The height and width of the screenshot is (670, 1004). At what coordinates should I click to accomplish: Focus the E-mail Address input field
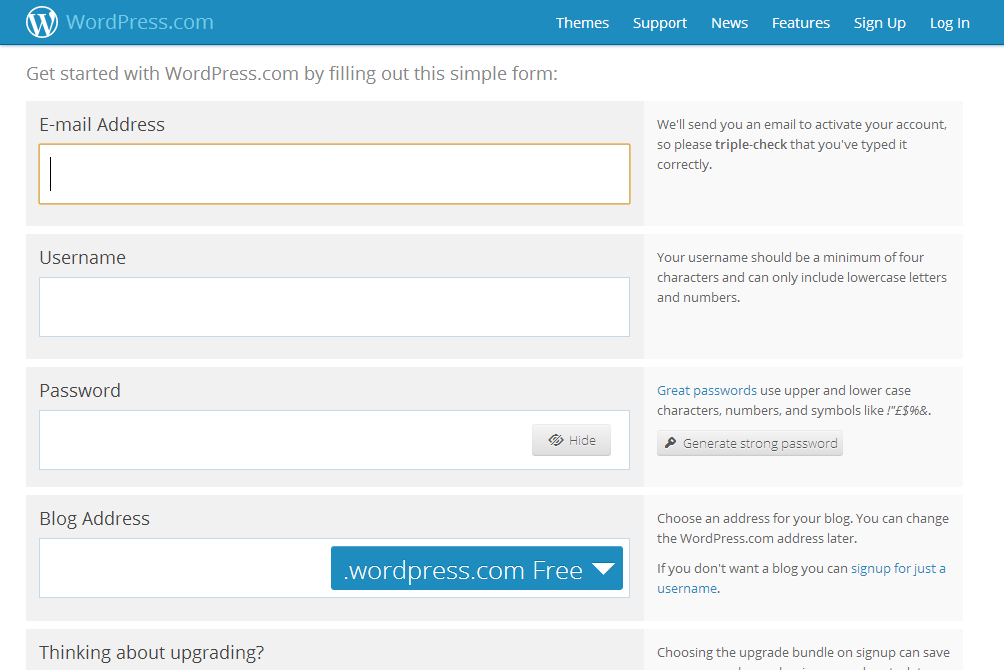334,174
